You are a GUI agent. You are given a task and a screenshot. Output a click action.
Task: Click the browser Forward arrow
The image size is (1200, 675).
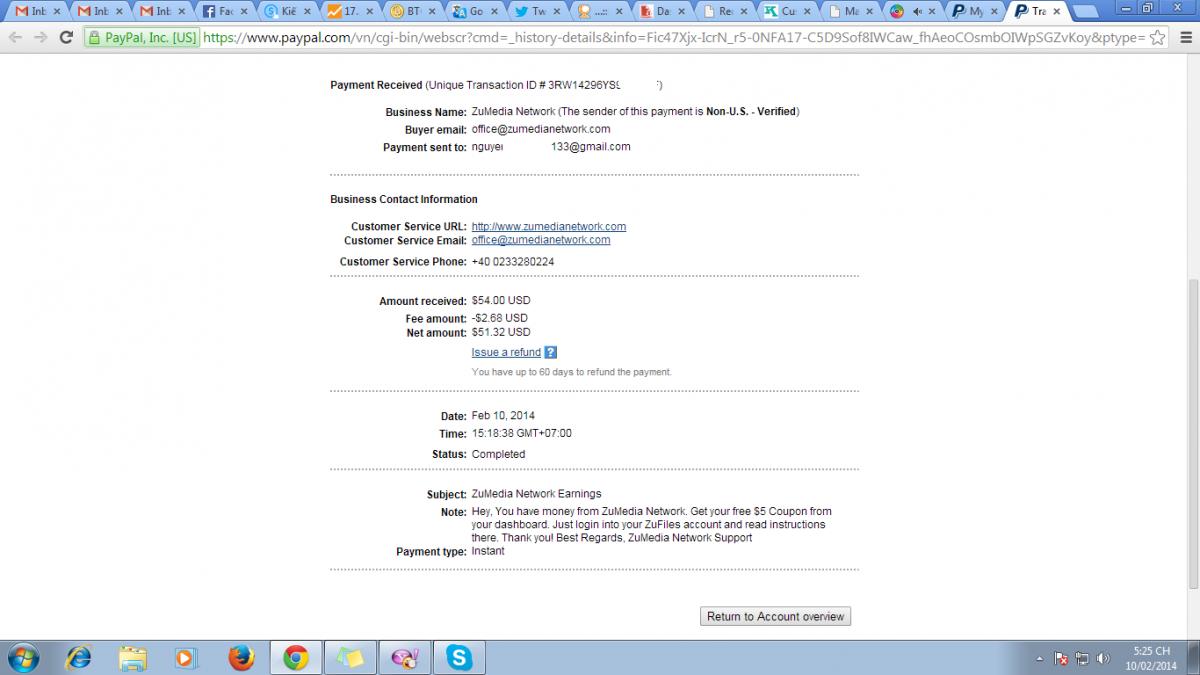pos(41,37)
